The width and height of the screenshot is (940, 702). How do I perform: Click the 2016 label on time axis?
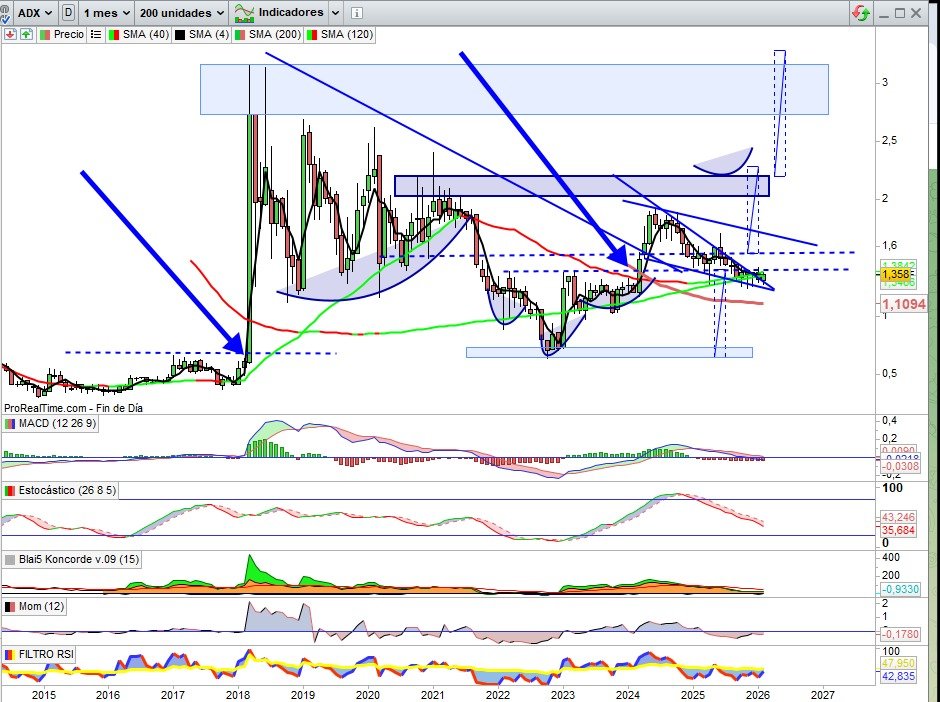coord(108,695)
